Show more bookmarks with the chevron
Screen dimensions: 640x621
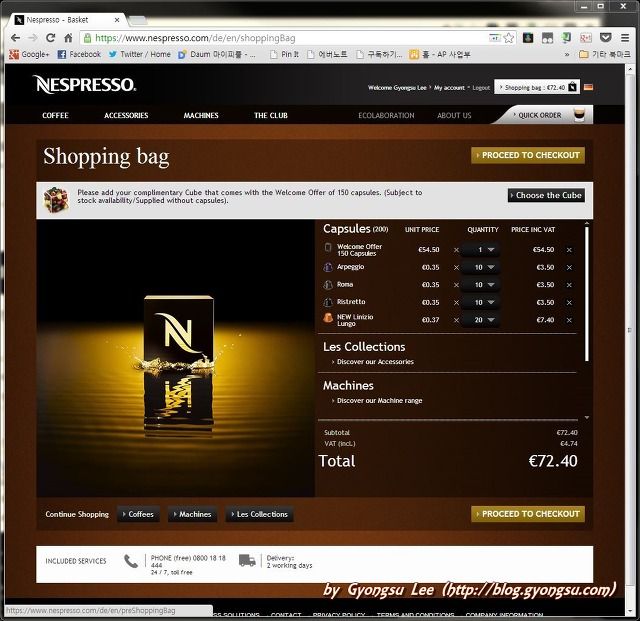point(567,54)
